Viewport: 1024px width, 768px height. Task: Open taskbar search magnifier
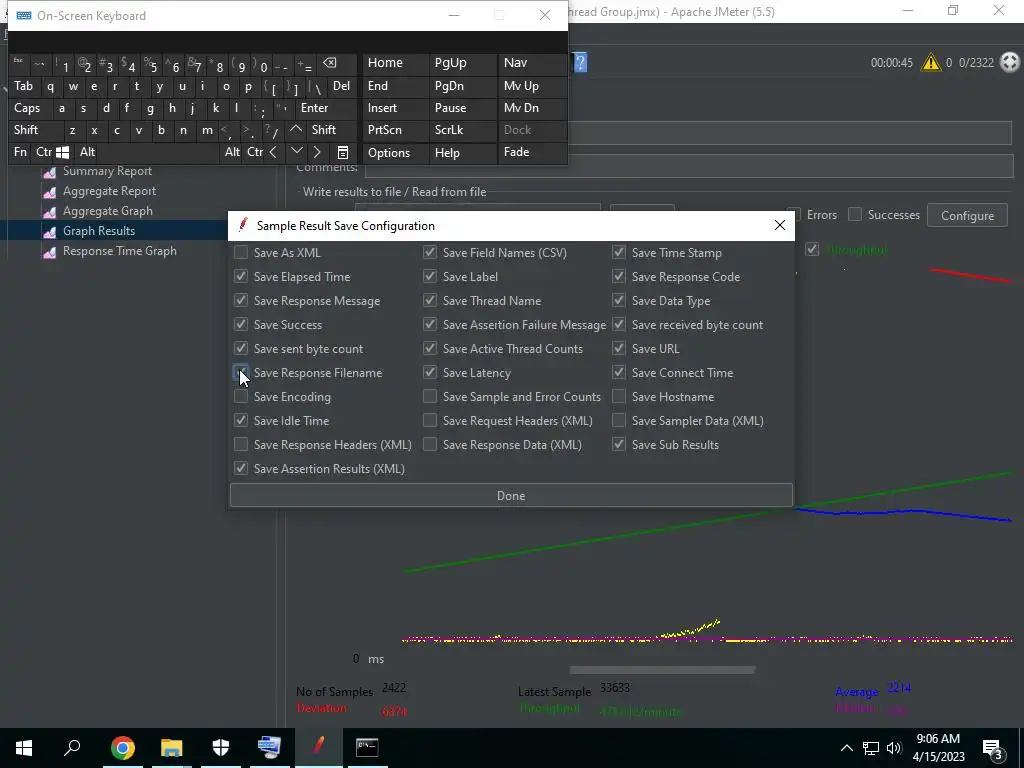coord(72,747)
